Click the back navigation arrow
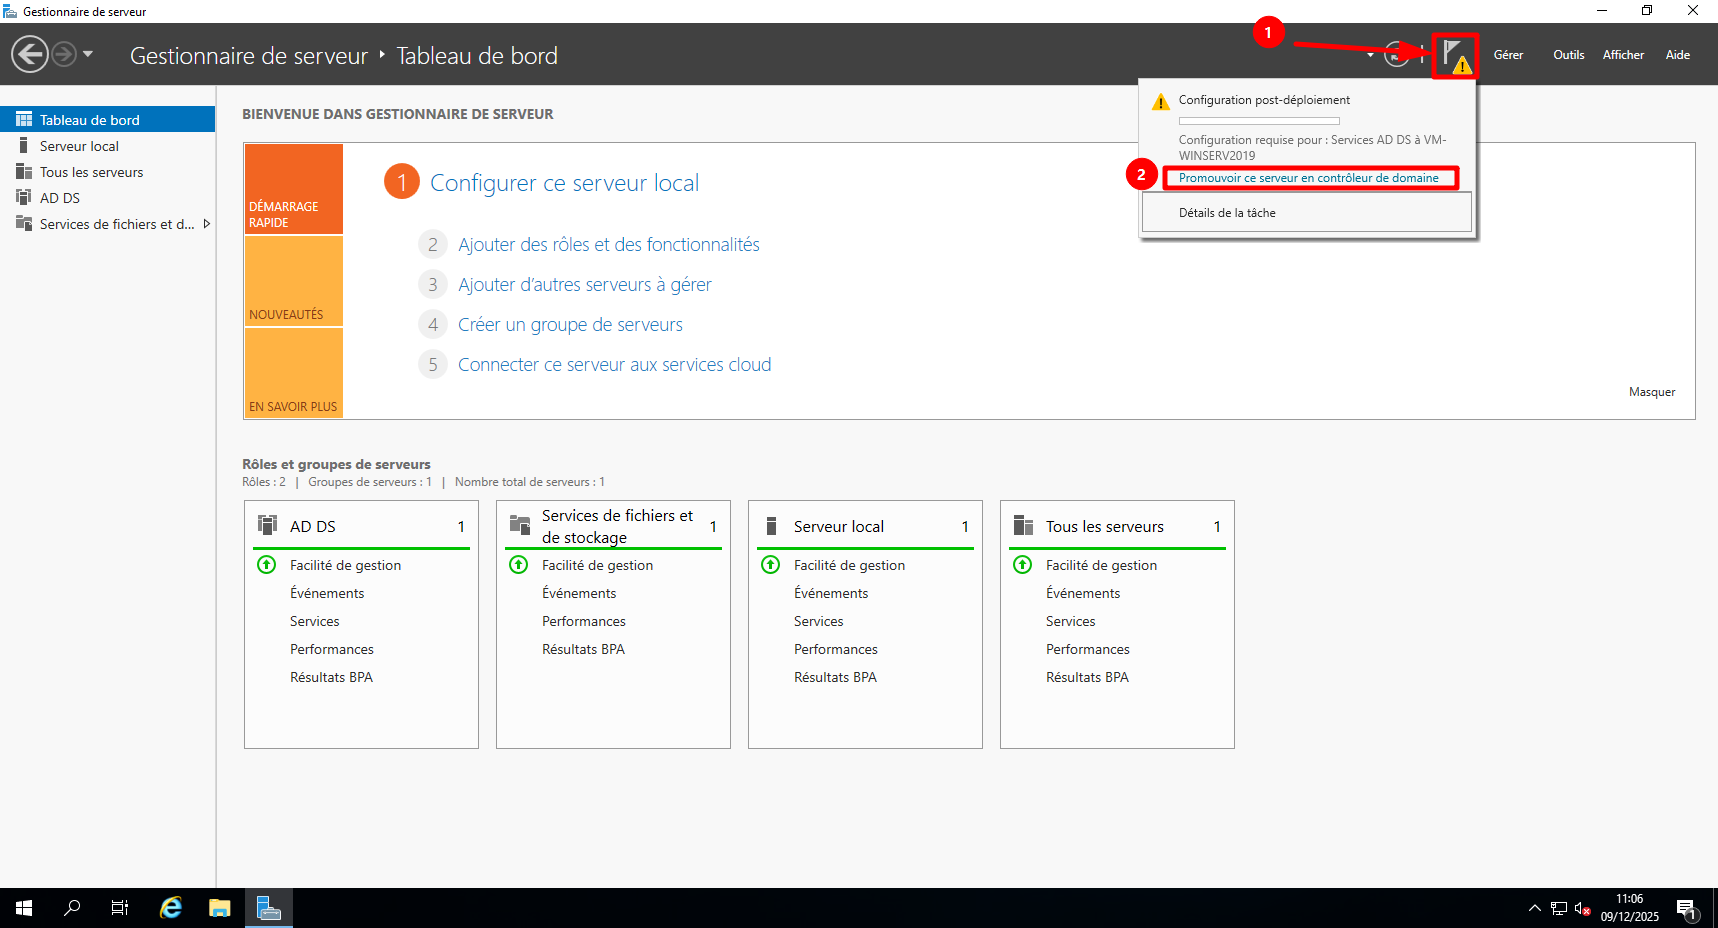Screen dimensions: 1718x928 point(30,54)
